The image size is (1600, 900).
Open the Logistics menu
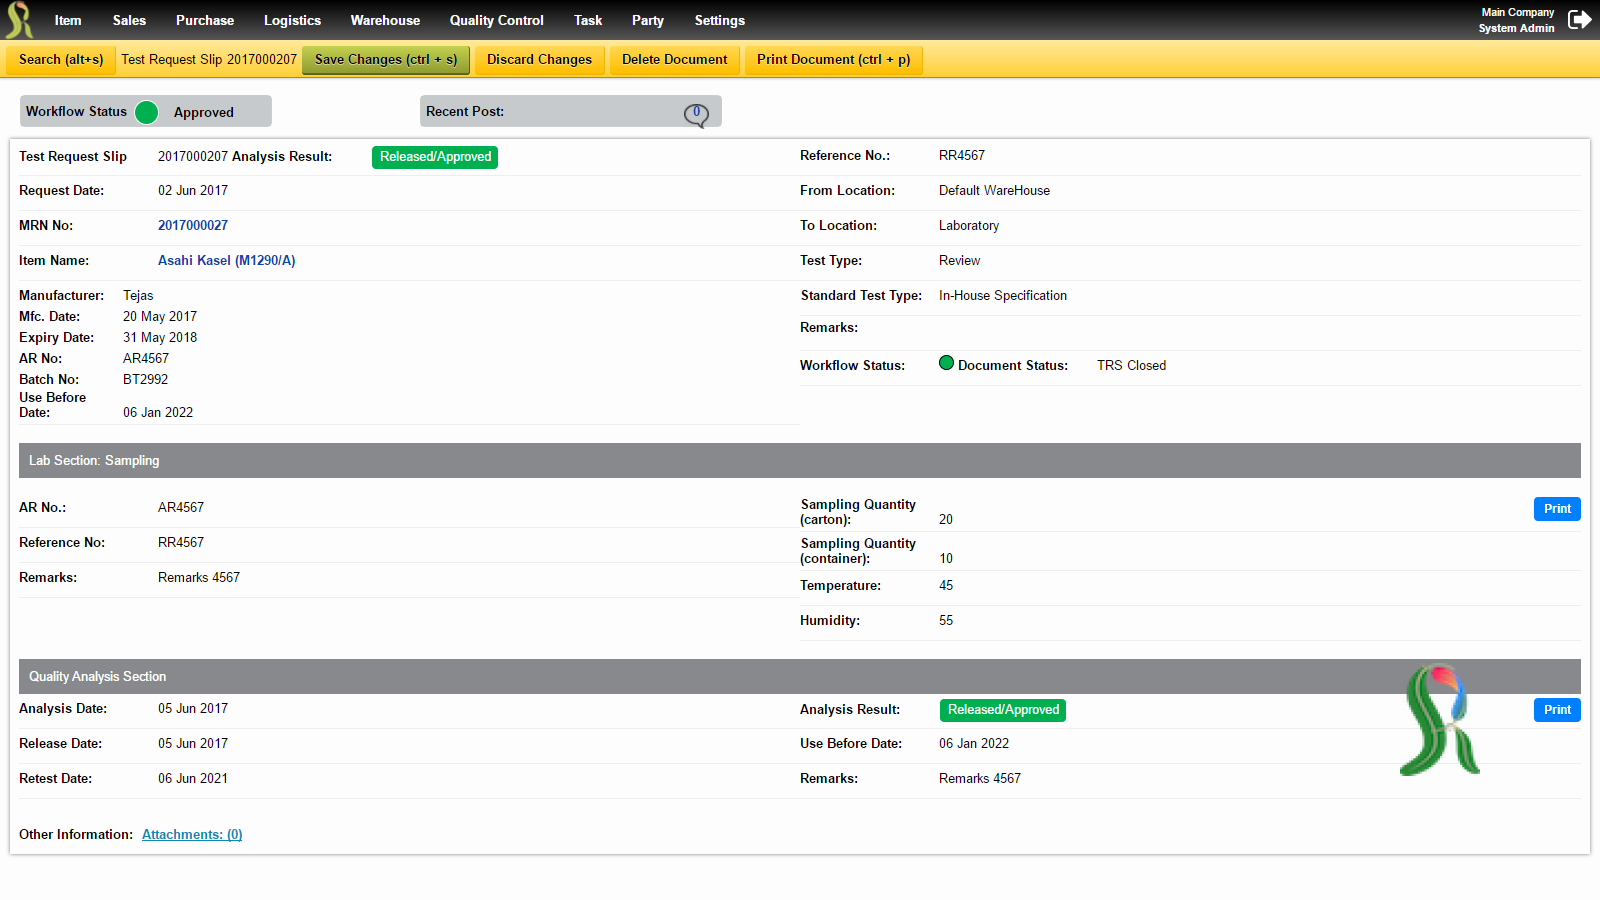point(292,20)
